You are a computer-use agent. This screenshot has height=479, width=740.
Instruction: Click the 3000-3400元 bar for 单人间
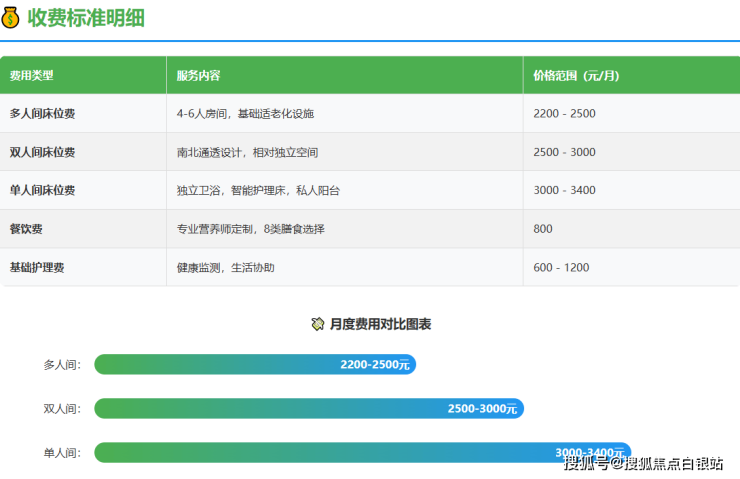362,452
